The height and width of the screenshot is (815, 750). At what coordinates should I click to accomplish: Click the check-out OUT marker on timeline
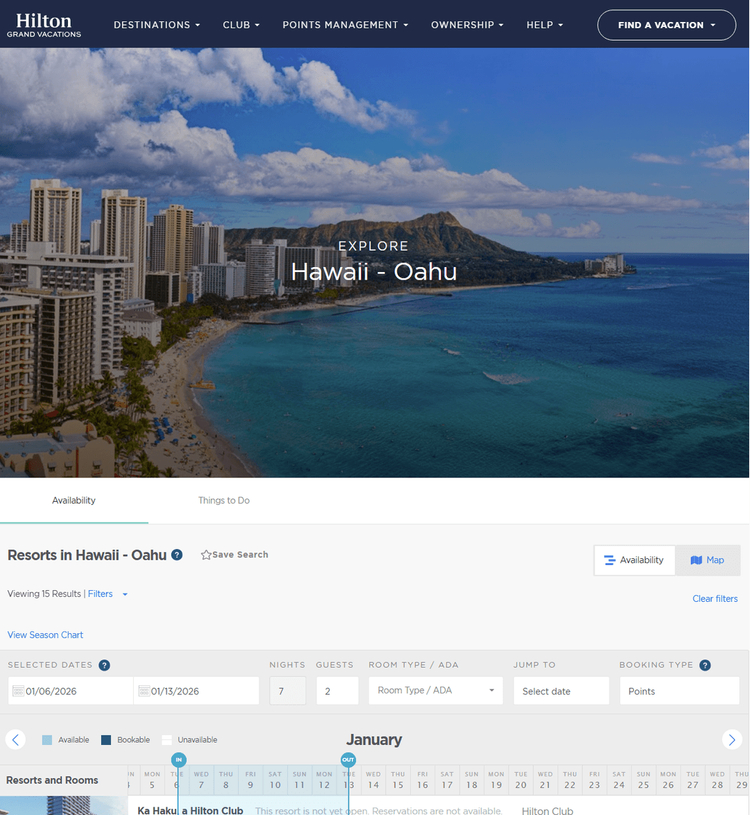point(348,760)
